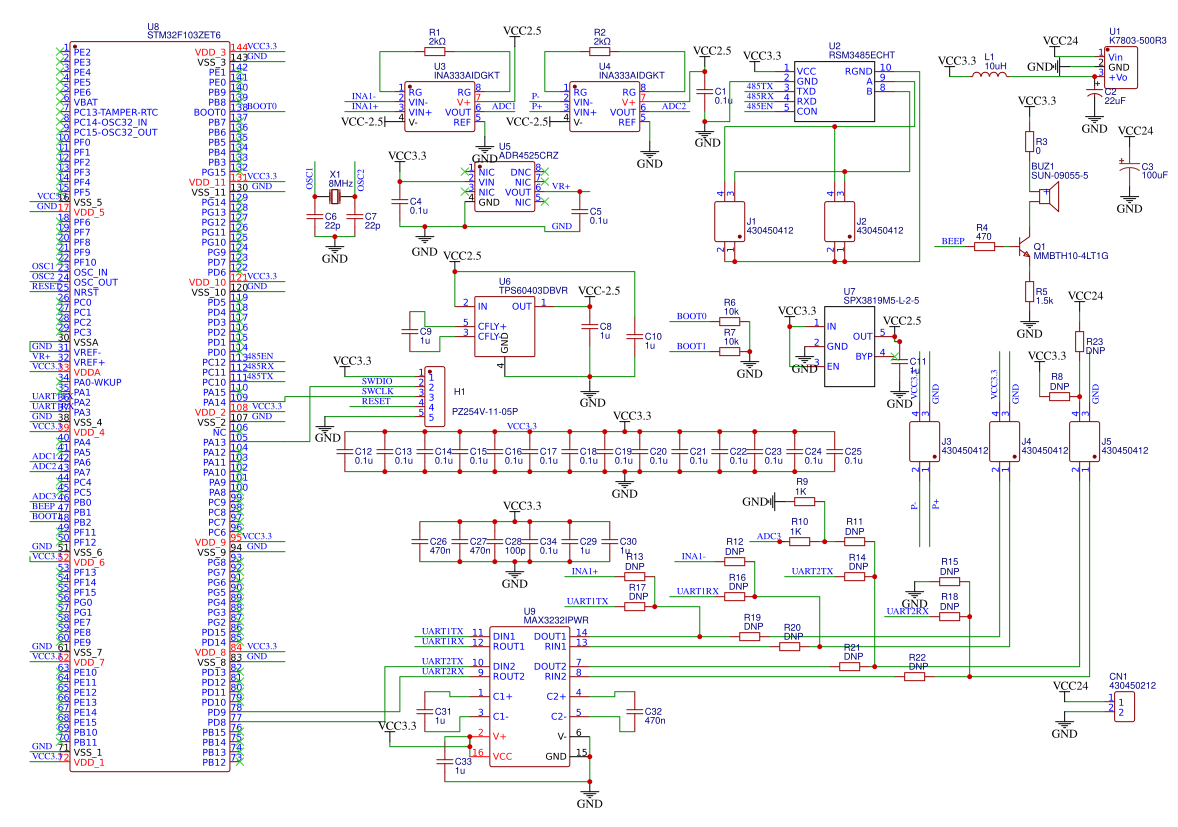Select the R23 DNP resistor symbol

coord(1080,342)
